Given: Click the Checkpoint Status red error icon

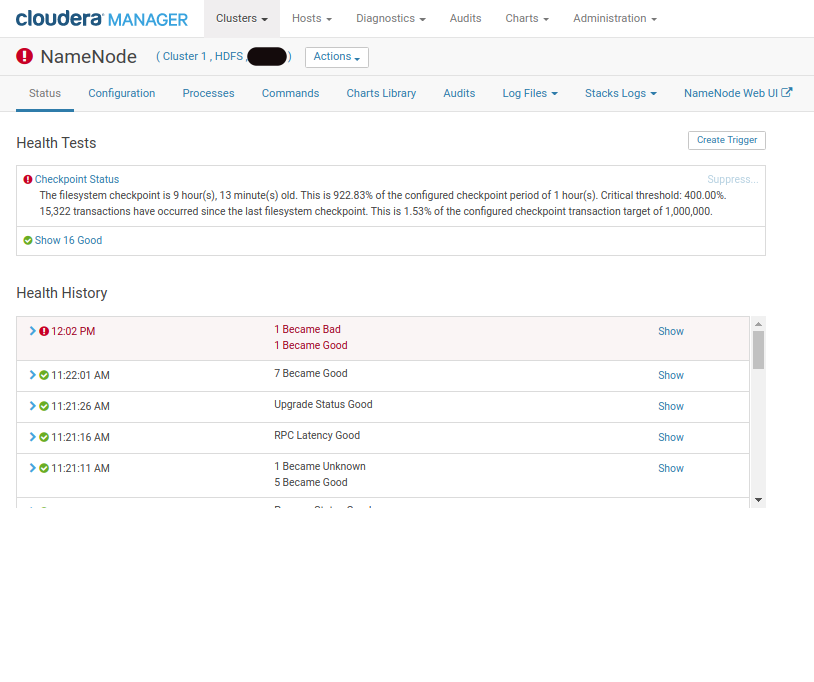Looking at the screenshot, I should tap(28, 180).
